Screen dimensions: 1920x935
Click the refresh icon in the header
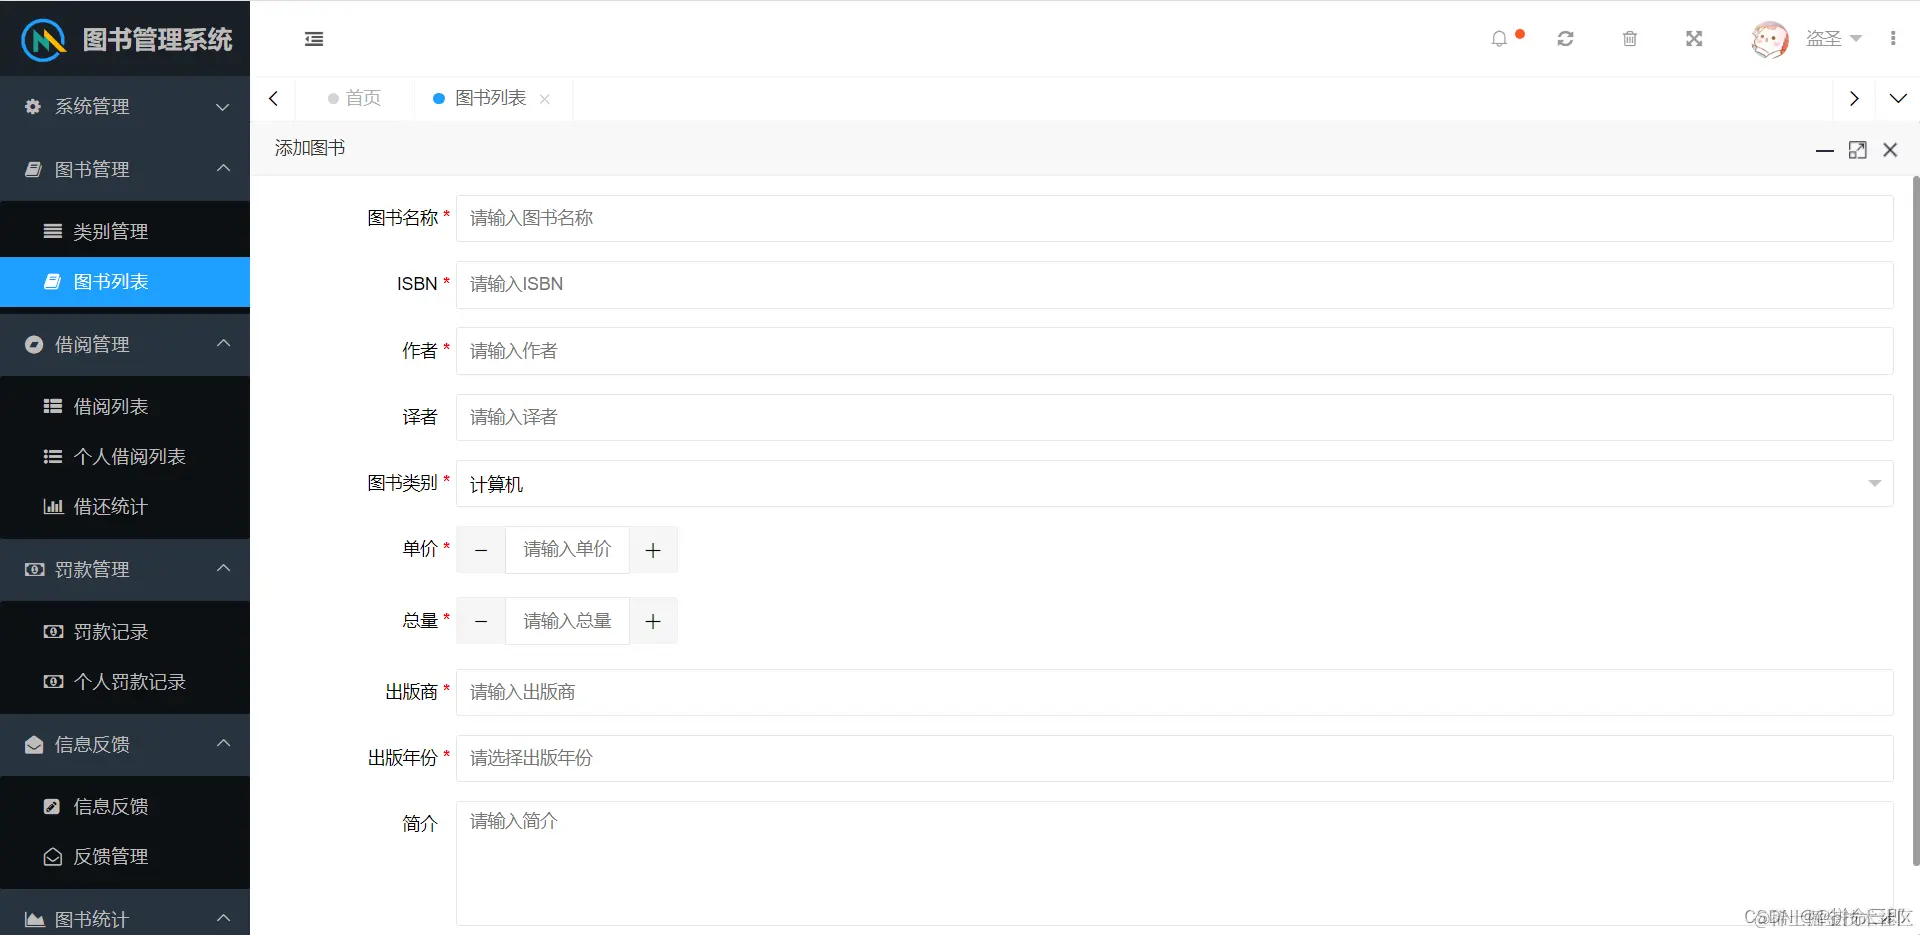(1566, 39)
